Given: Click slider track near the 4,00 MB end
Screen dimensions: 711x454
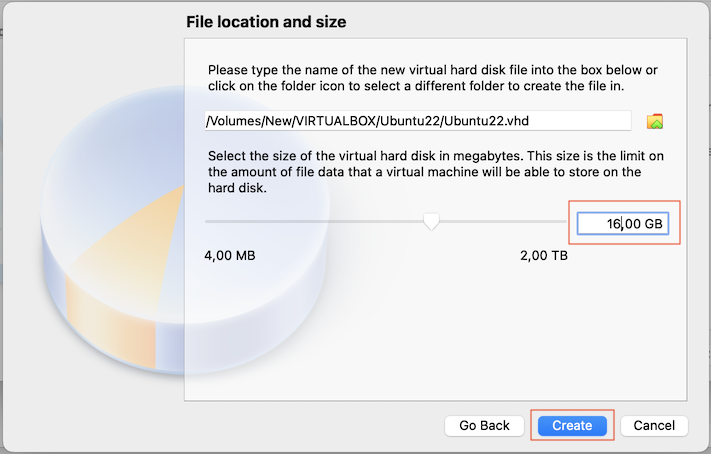Looking at the screenshot, I should coord(218,221).
